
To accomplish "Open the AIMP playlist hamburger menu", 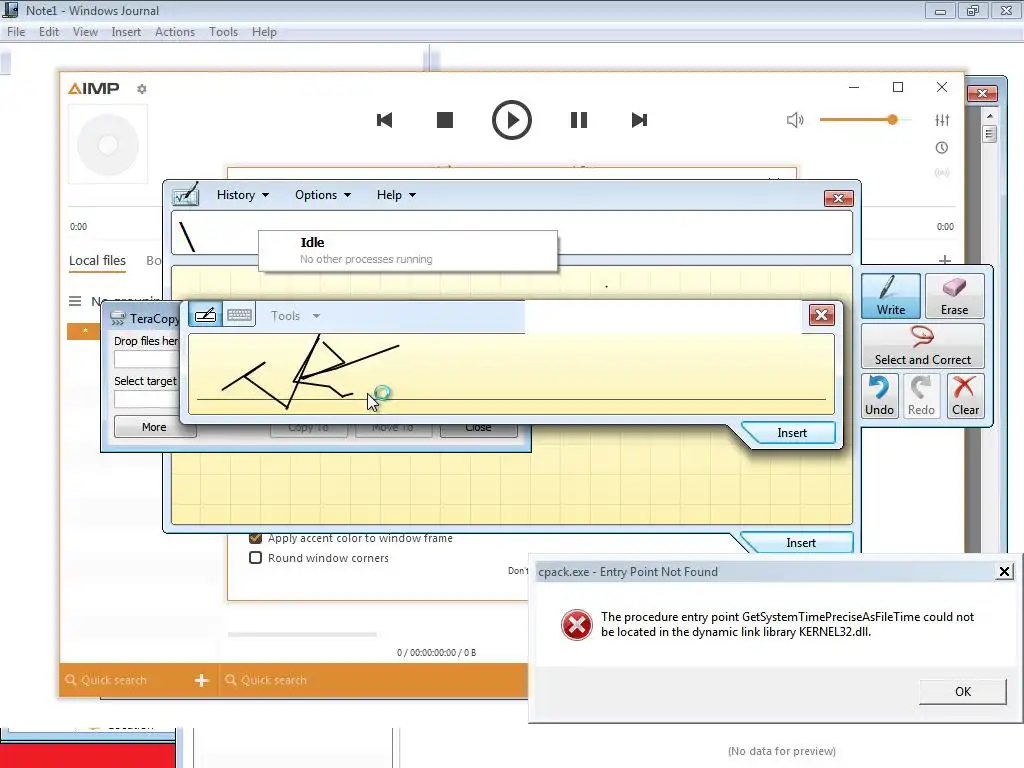I will [75, 301].
